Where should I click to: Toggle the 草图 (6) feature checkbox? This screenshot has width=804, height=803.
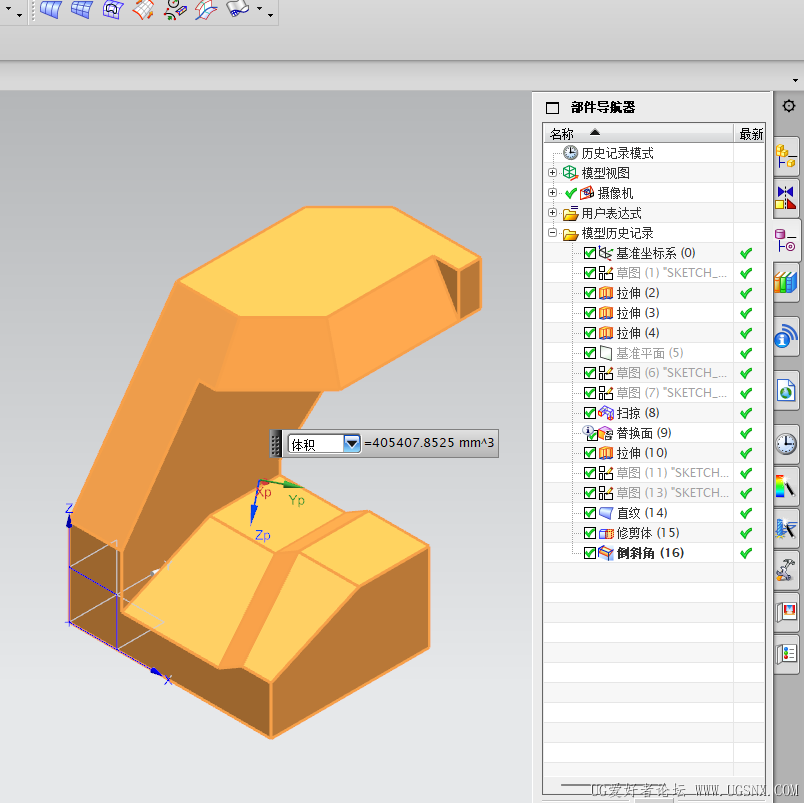[590, 373]
